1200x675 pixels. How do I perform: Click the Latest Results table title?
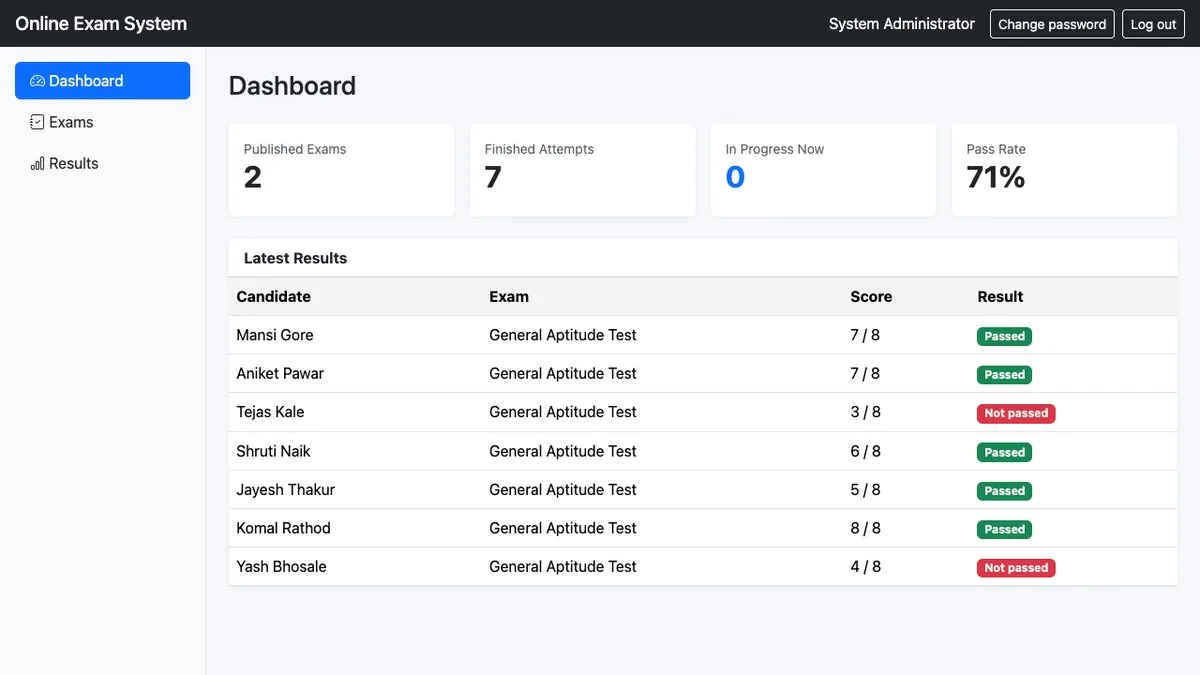[x=295, y=258]
